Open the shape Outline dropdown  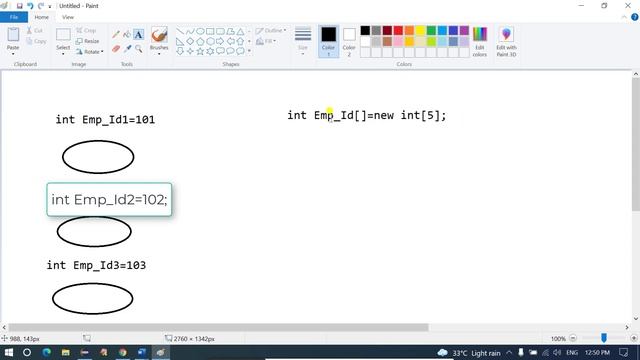click(271, 31)
